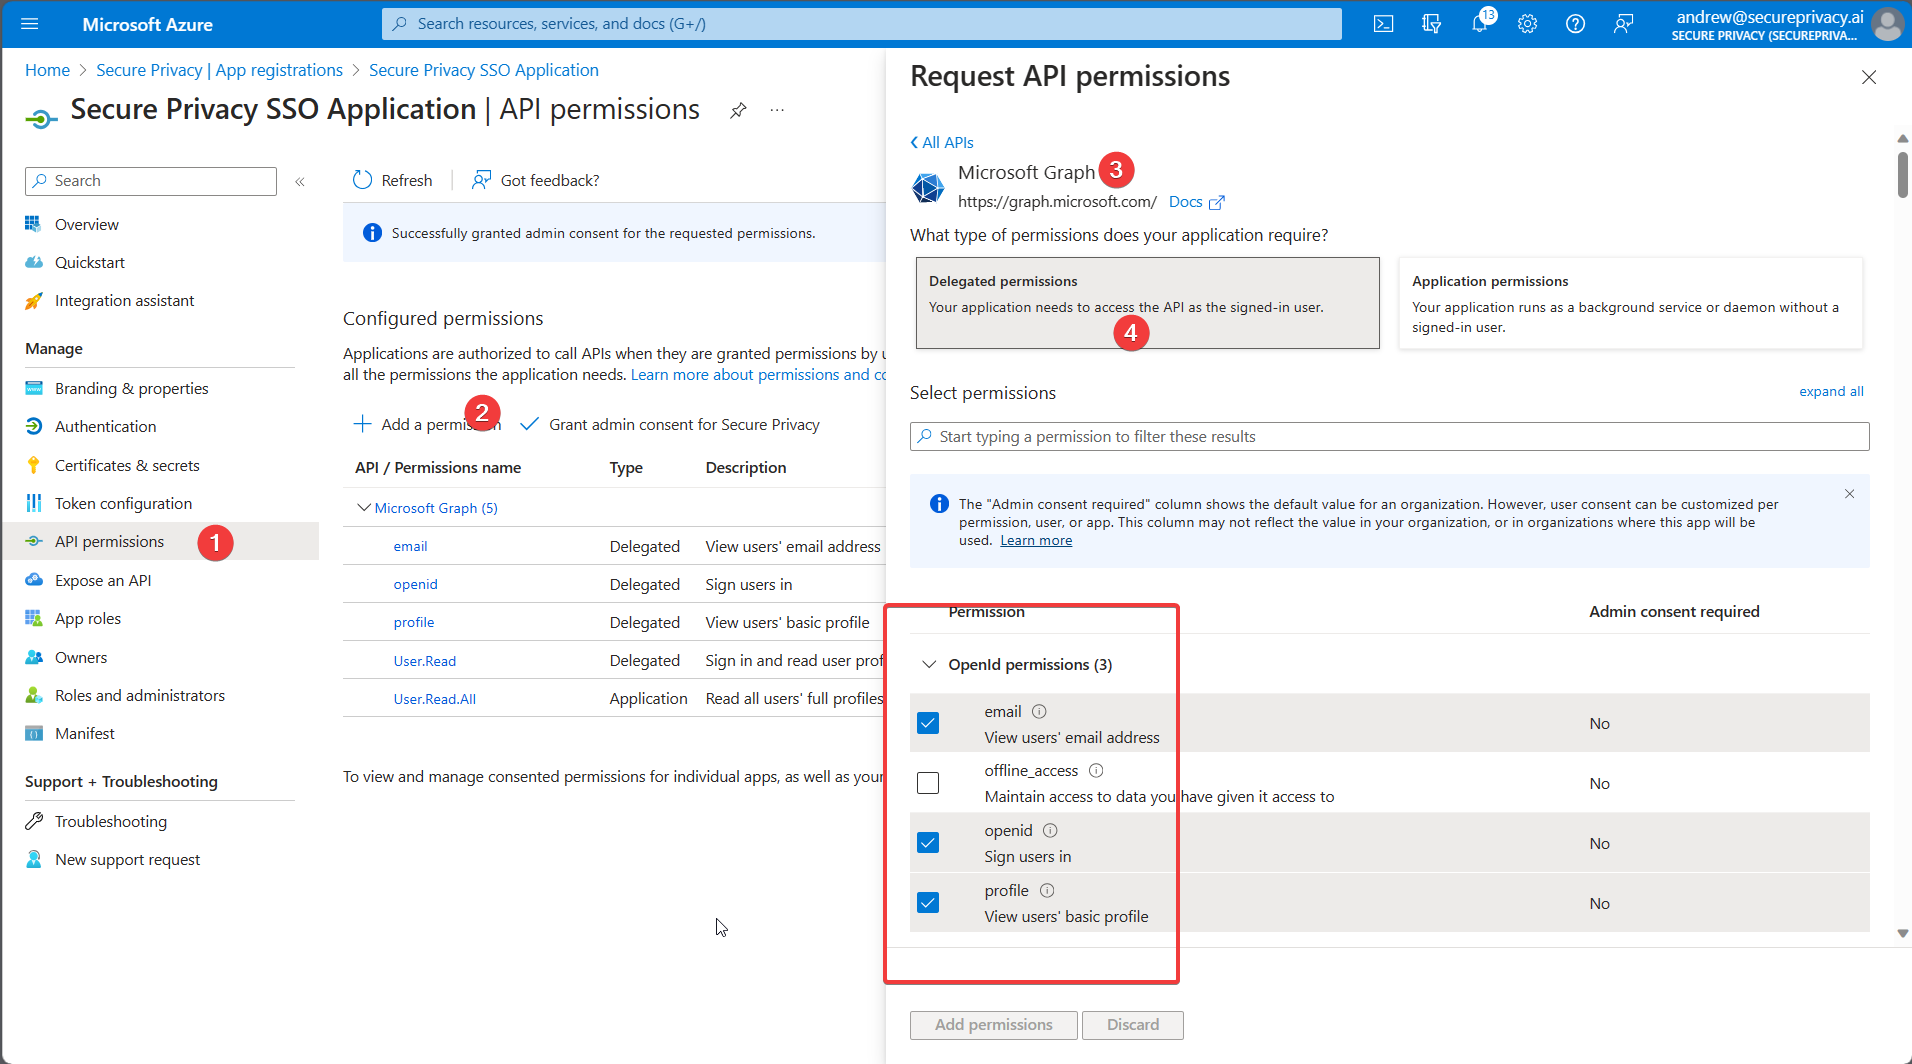Collapse the OpenId permissions group
Screen dimensions: 1912x1064
tap(929, 665)
